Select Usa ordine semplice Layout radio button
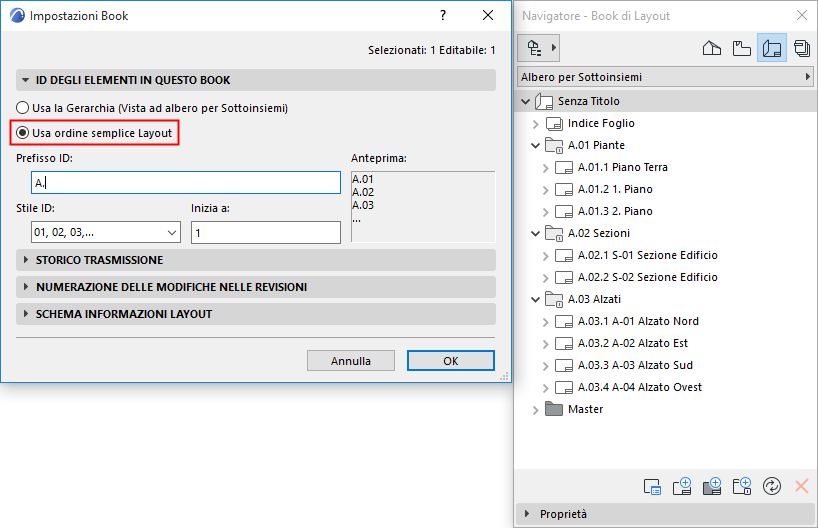The height and width of the screenshot is (528, 818). click(22, 133)
